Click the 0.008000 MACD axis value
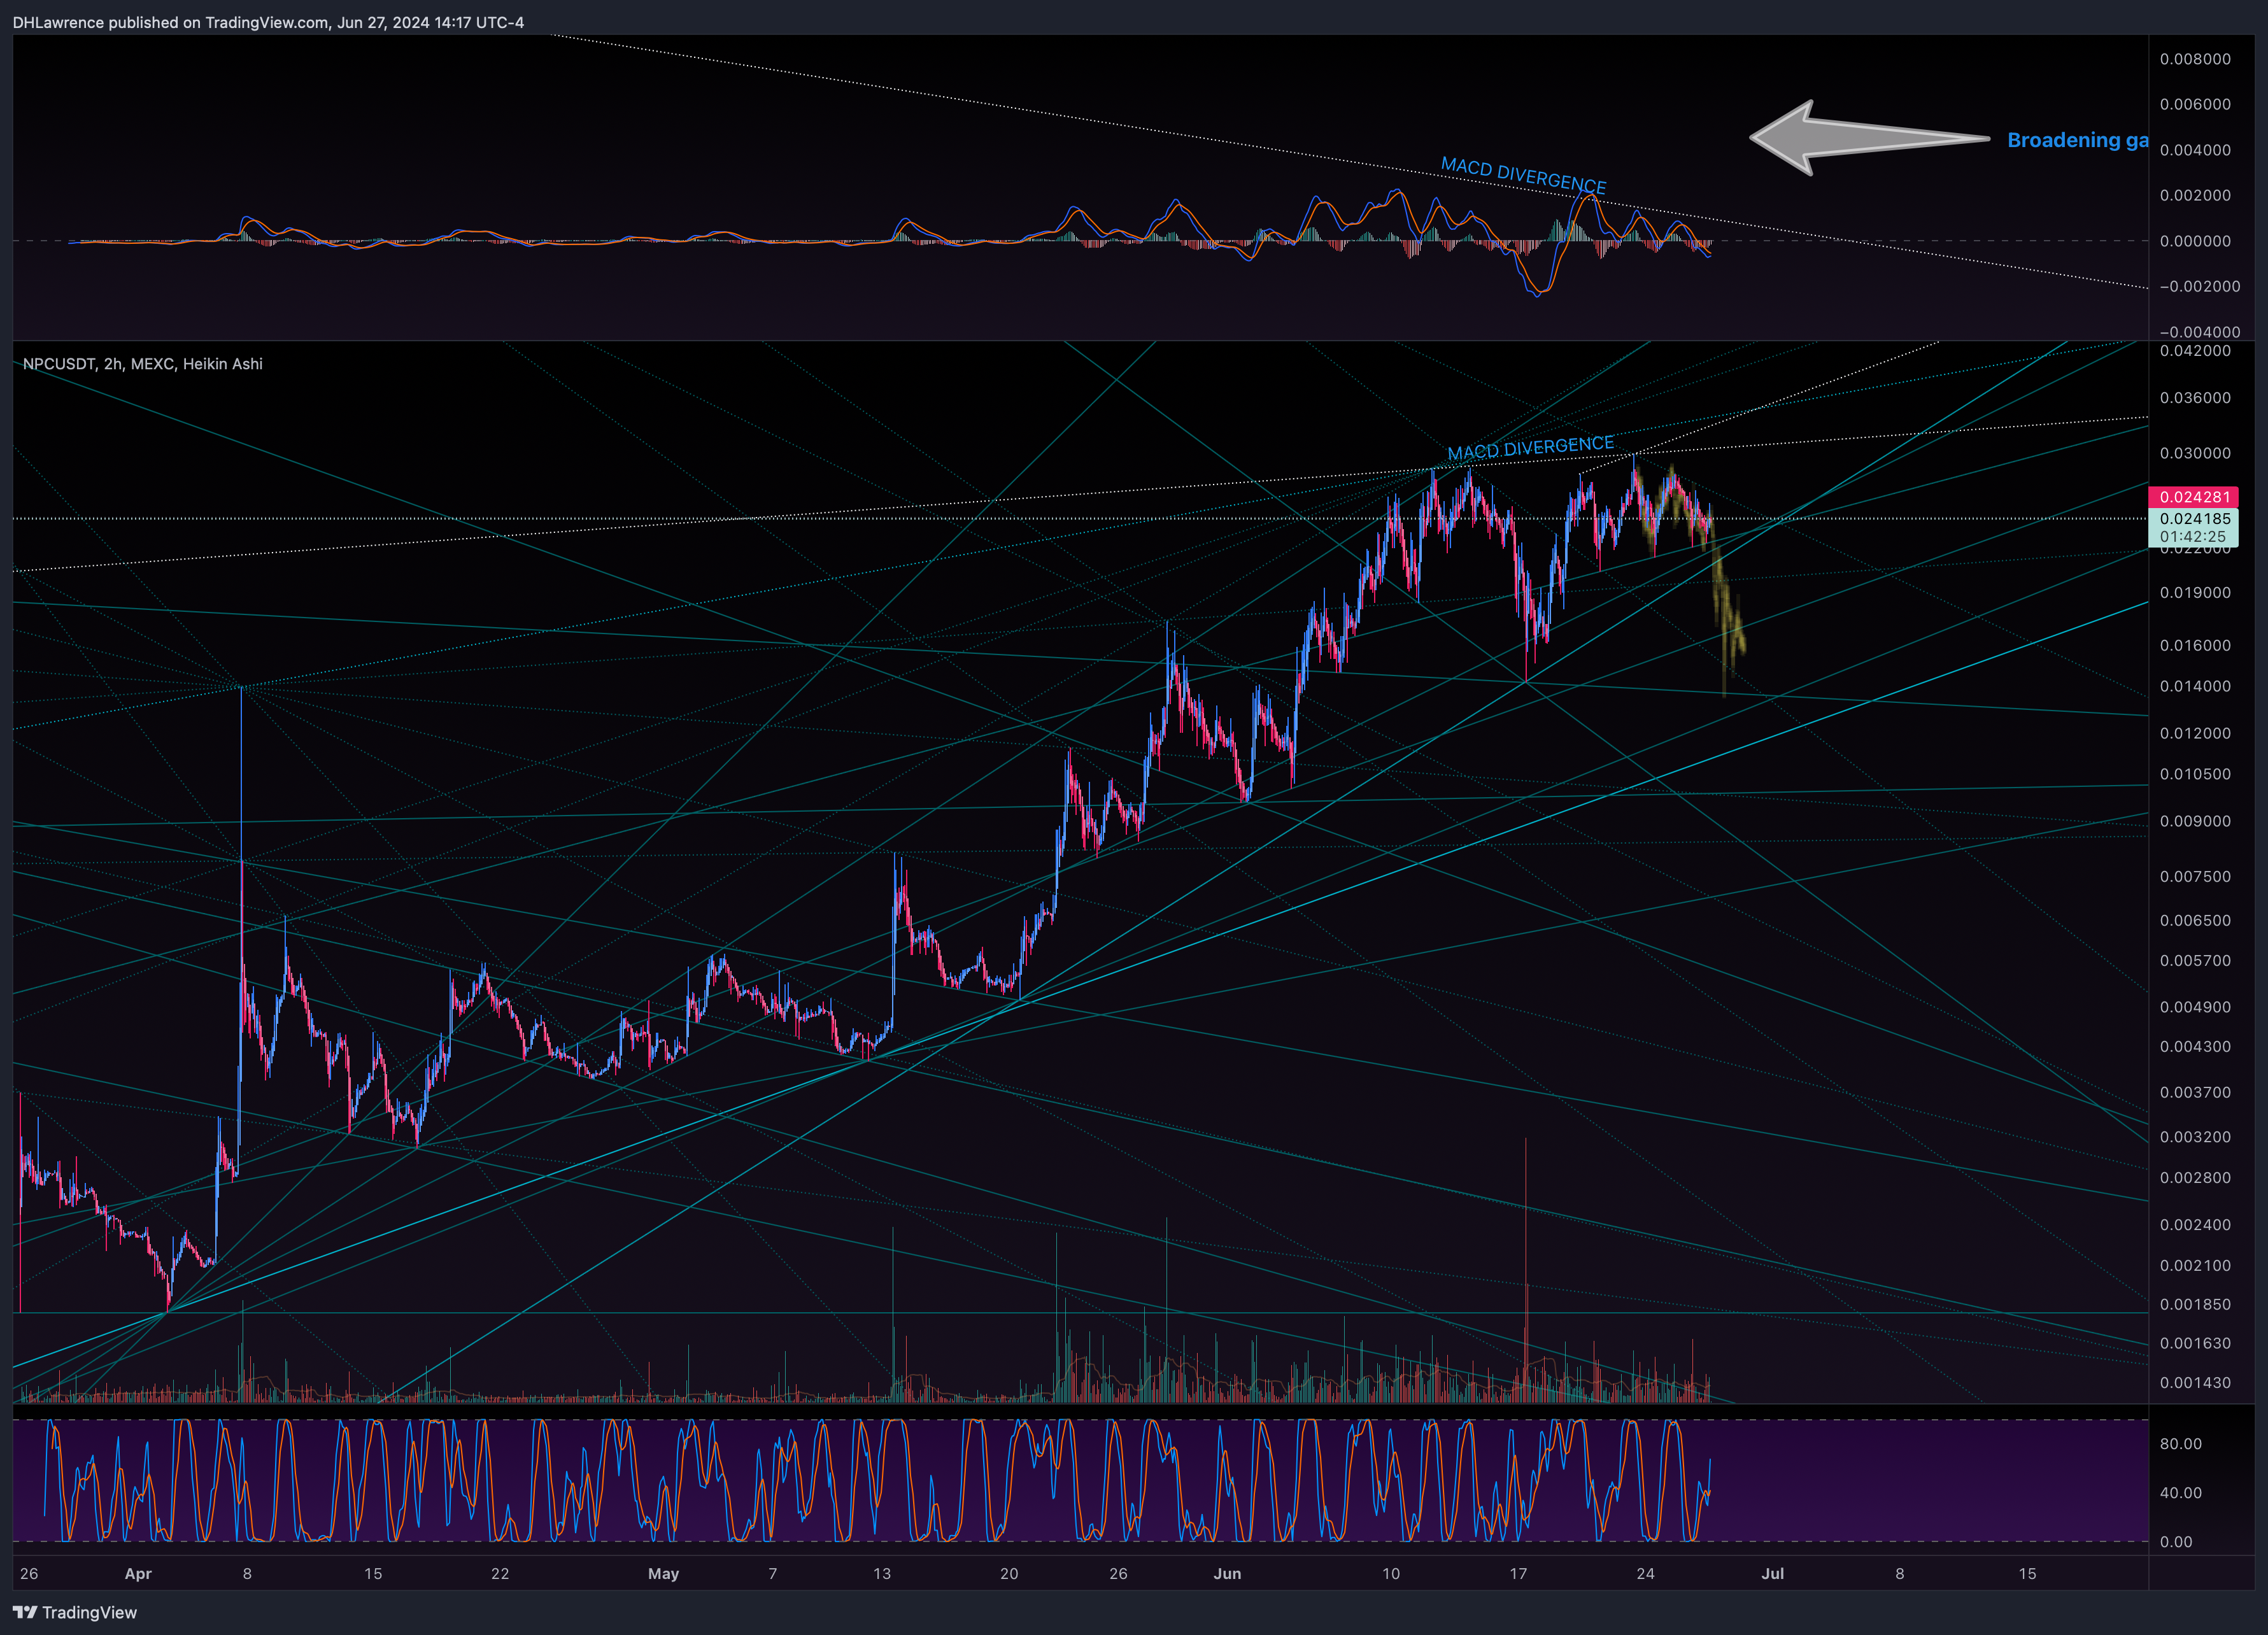 [x=2195, y=59]
